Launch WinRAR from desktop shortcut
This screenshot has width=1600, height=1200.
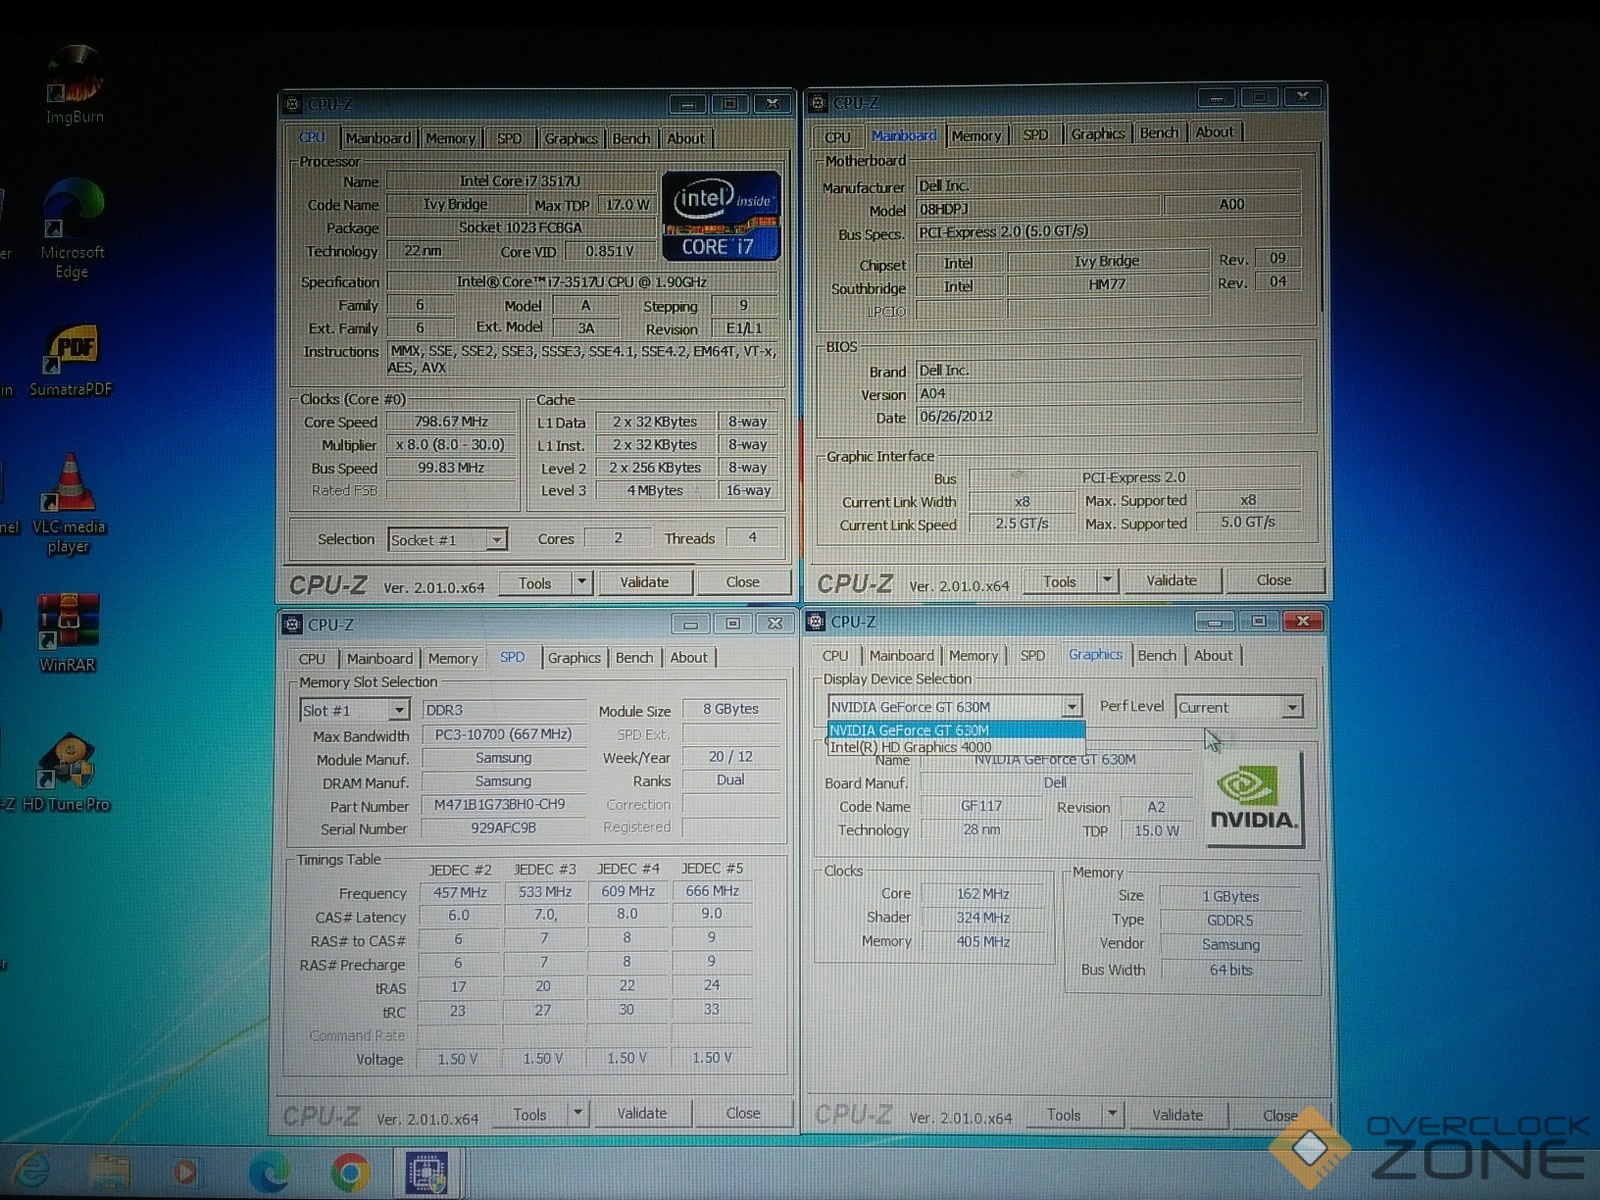click(68, 632)
